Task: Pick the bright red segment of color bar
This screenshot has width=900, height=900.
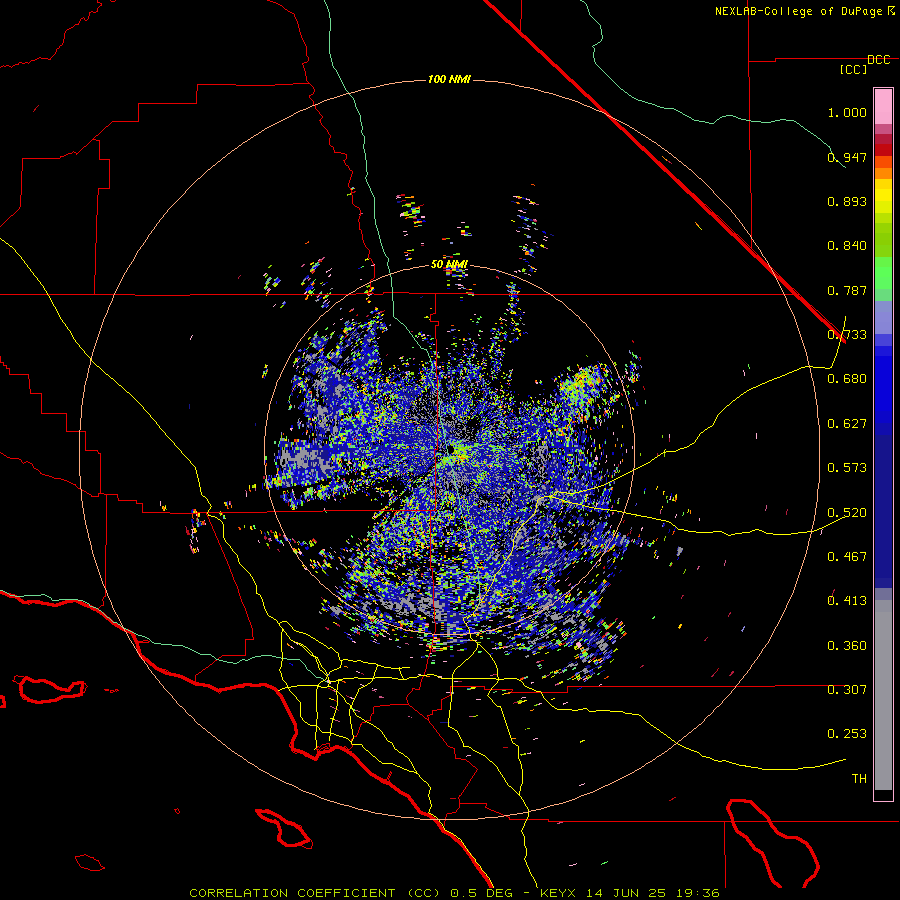Action: click(x=883, y=150)
